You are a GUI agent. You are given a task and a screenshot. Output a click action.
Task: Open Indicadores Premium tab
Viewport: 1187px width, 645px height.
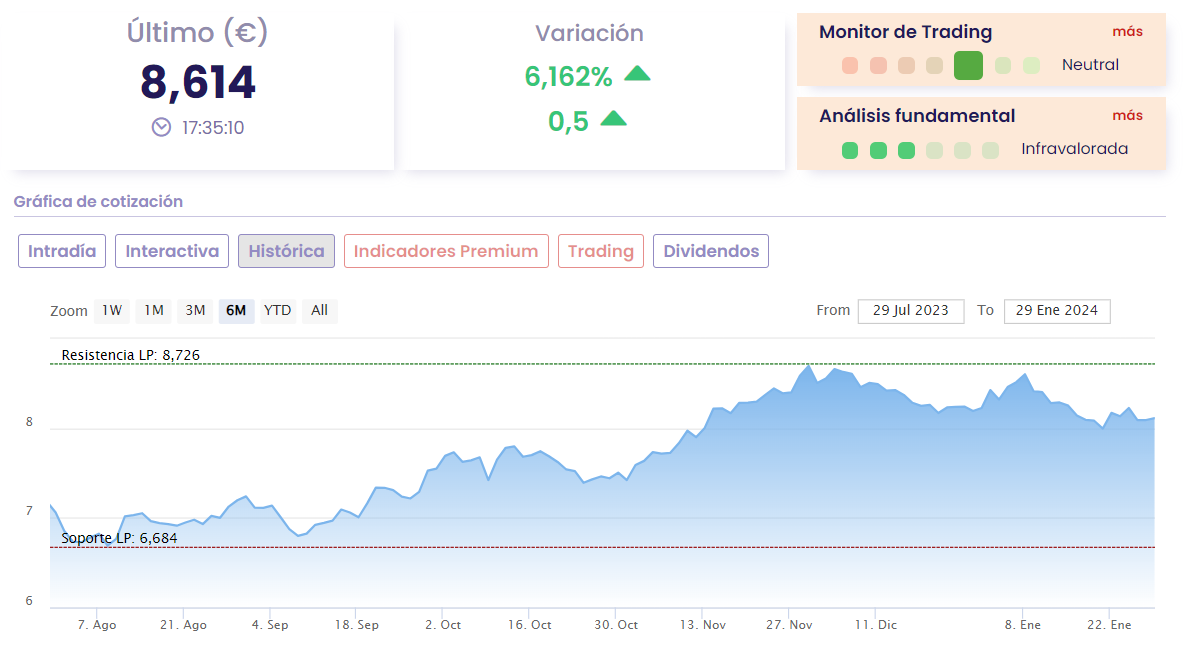point(446,251)
